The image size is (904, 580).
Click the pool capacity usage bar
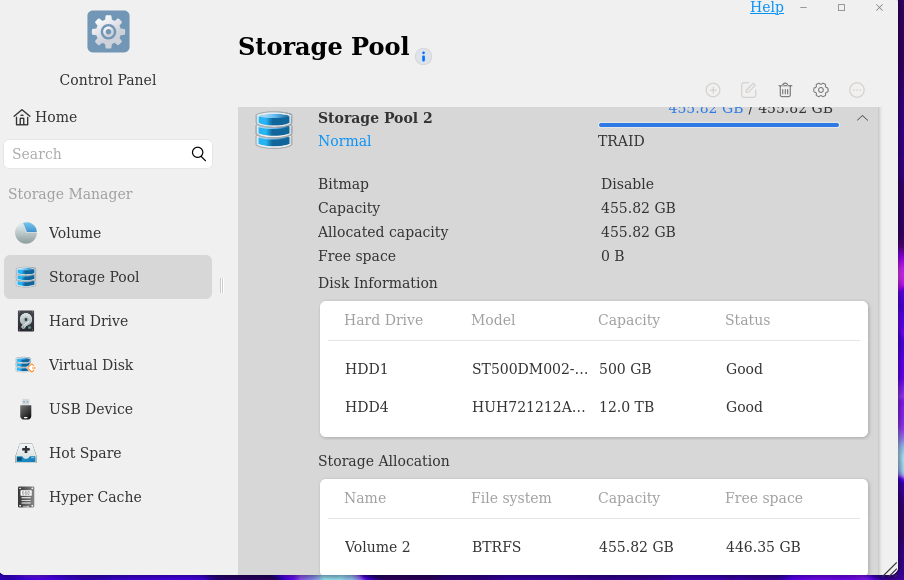(x=718, y=125)
